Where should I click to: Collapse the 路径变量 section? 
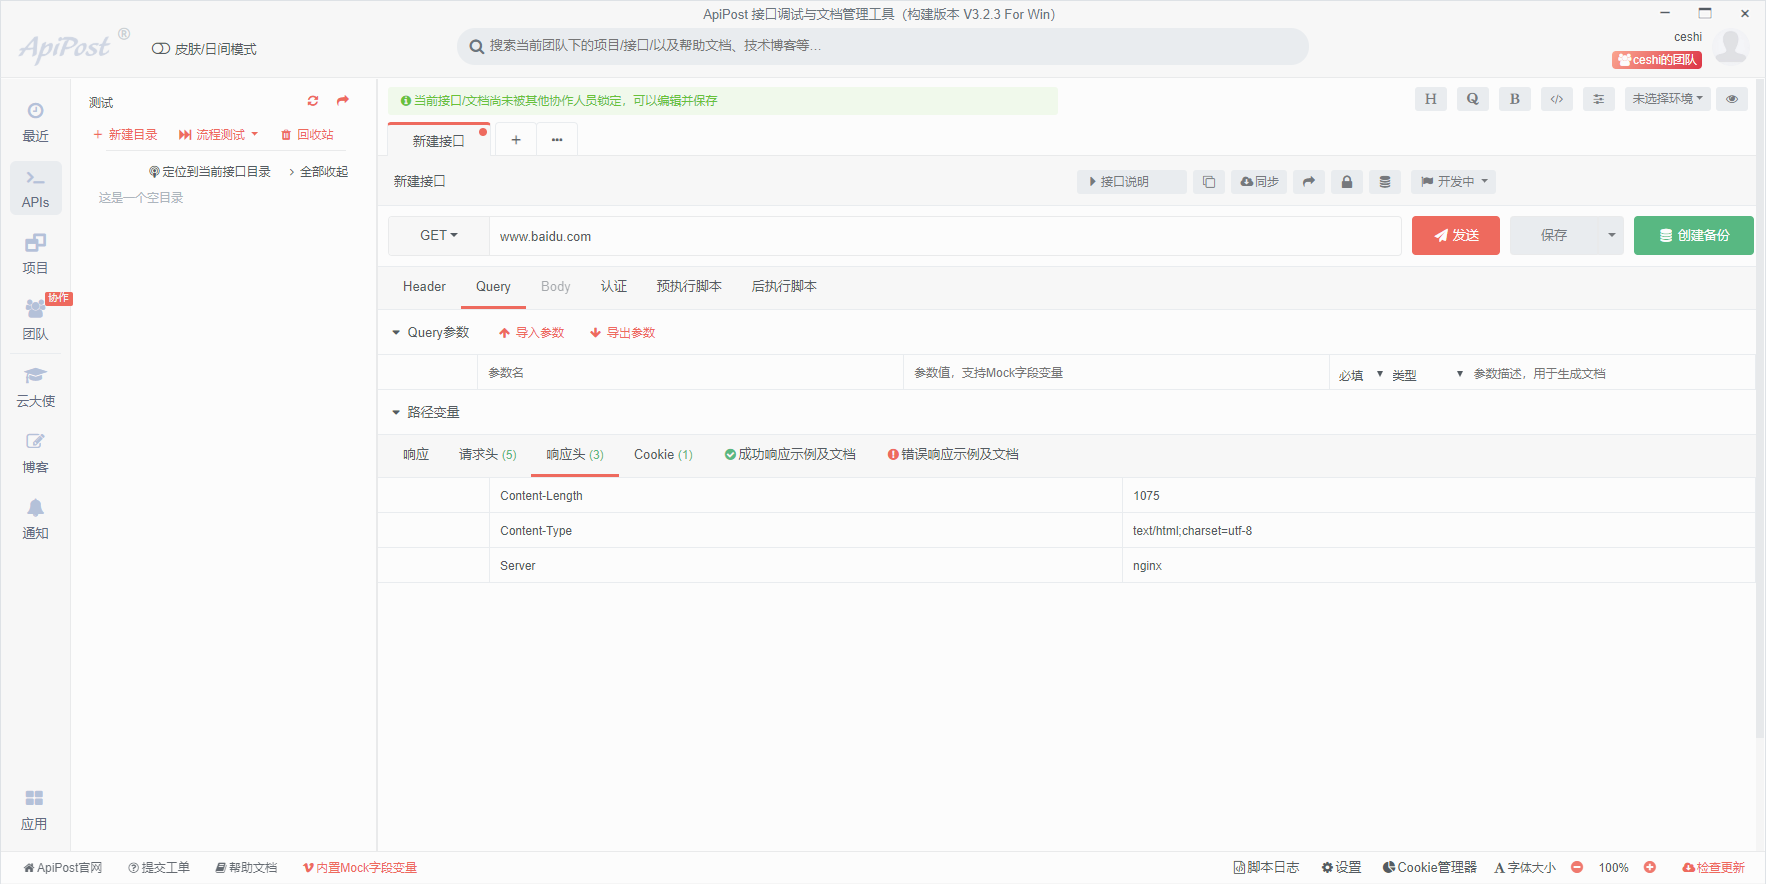(x=396, y=413)
